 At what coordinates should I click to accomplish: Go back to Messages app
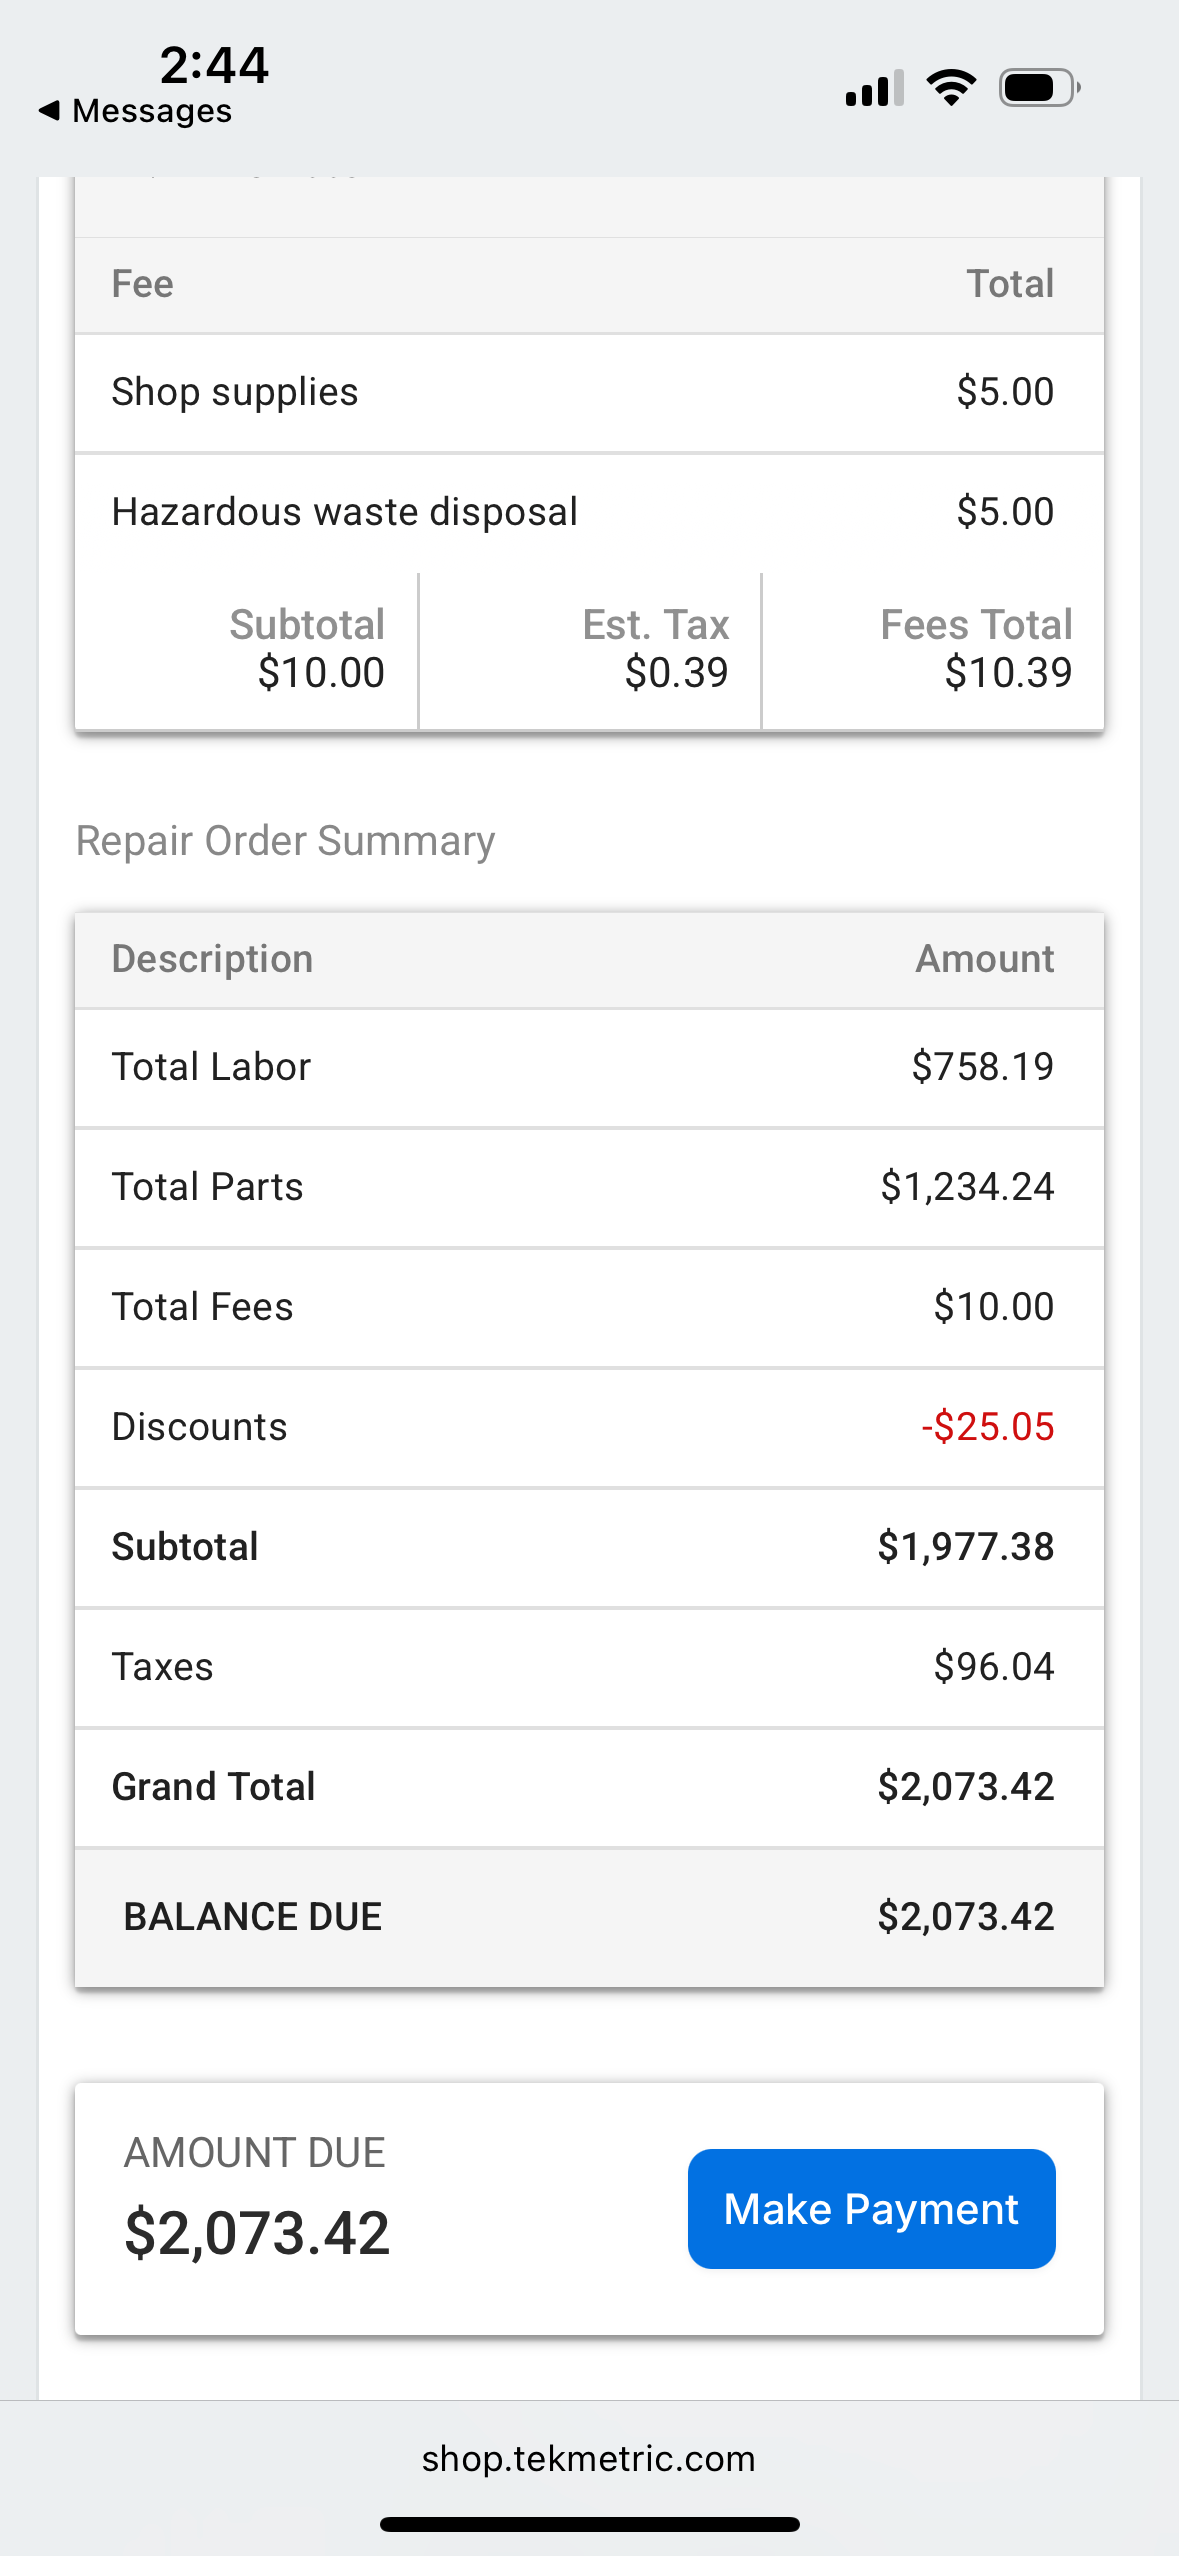[151, 111]
